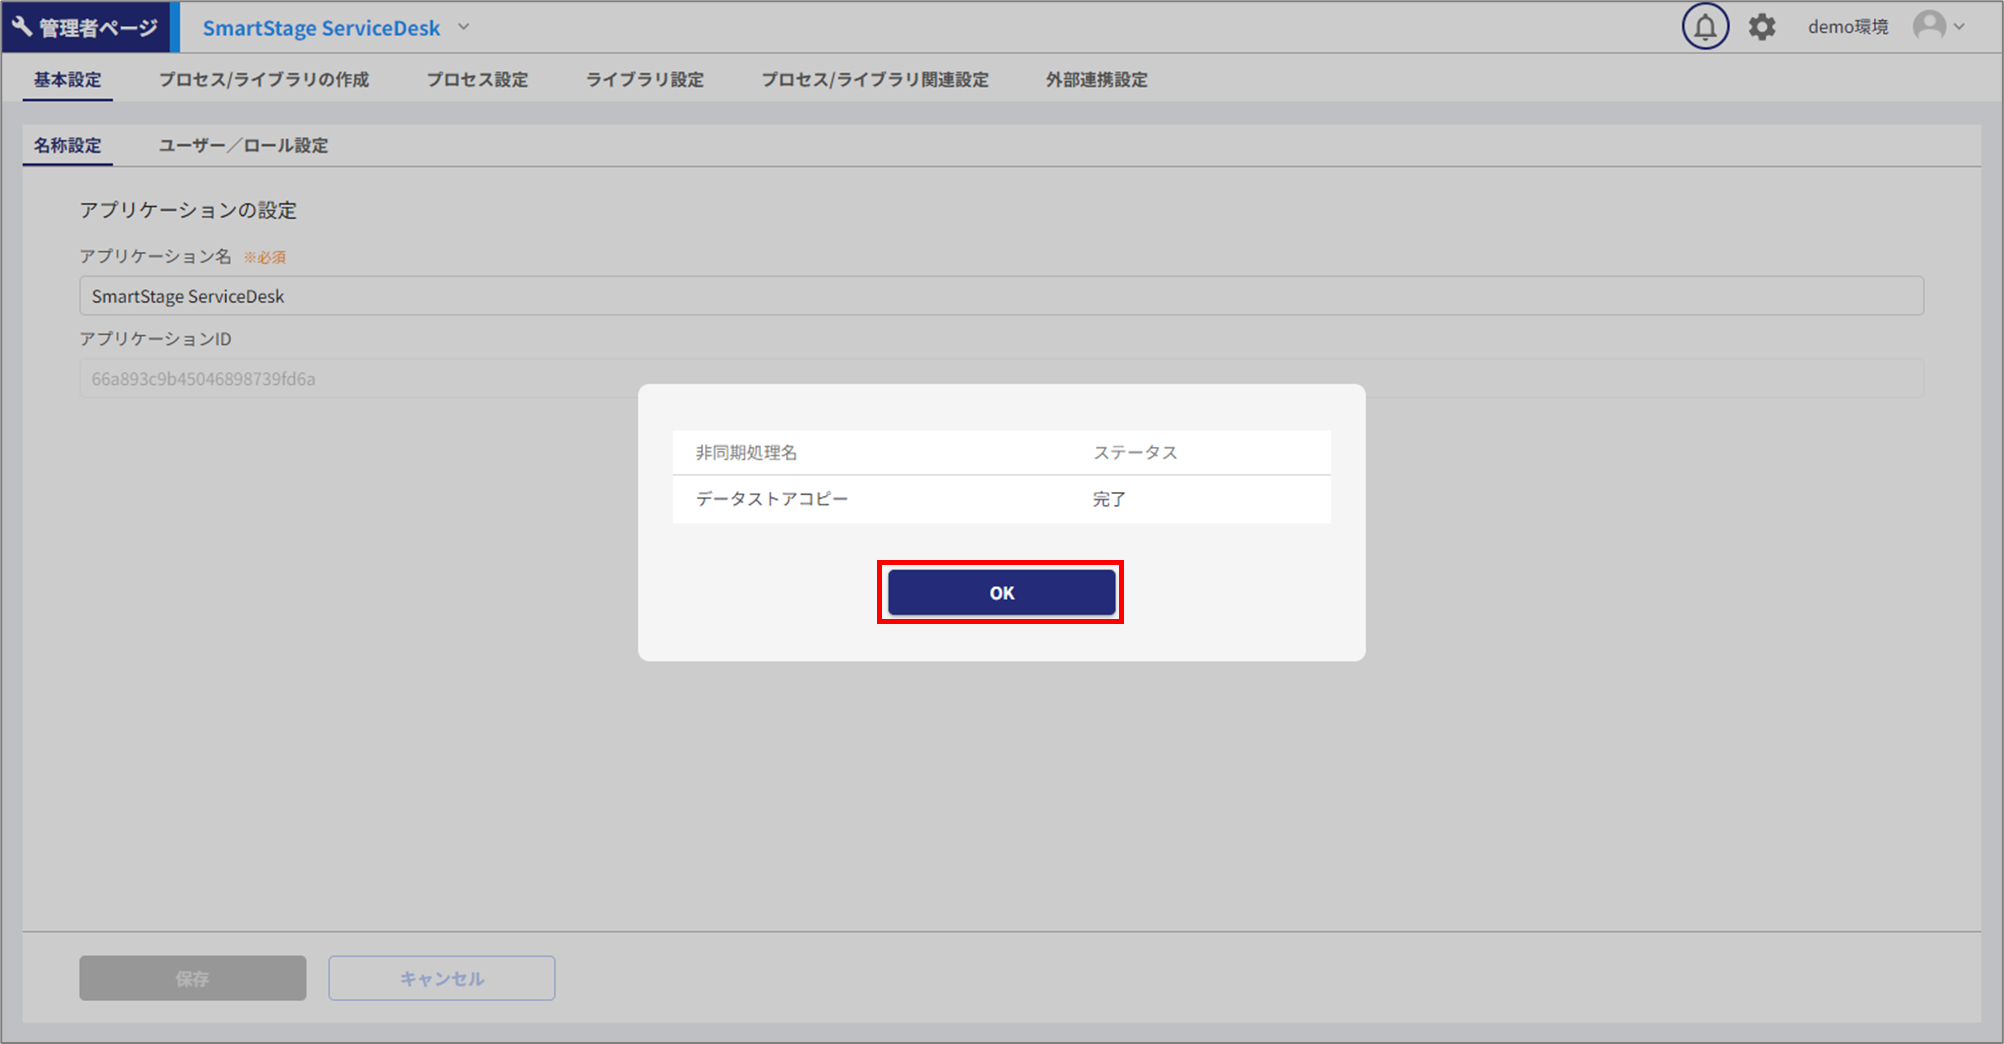Open the ユーザー／ロール設定 sub-tab
The height and width of the screenshot is (1044, 2004).
(243, 146)
